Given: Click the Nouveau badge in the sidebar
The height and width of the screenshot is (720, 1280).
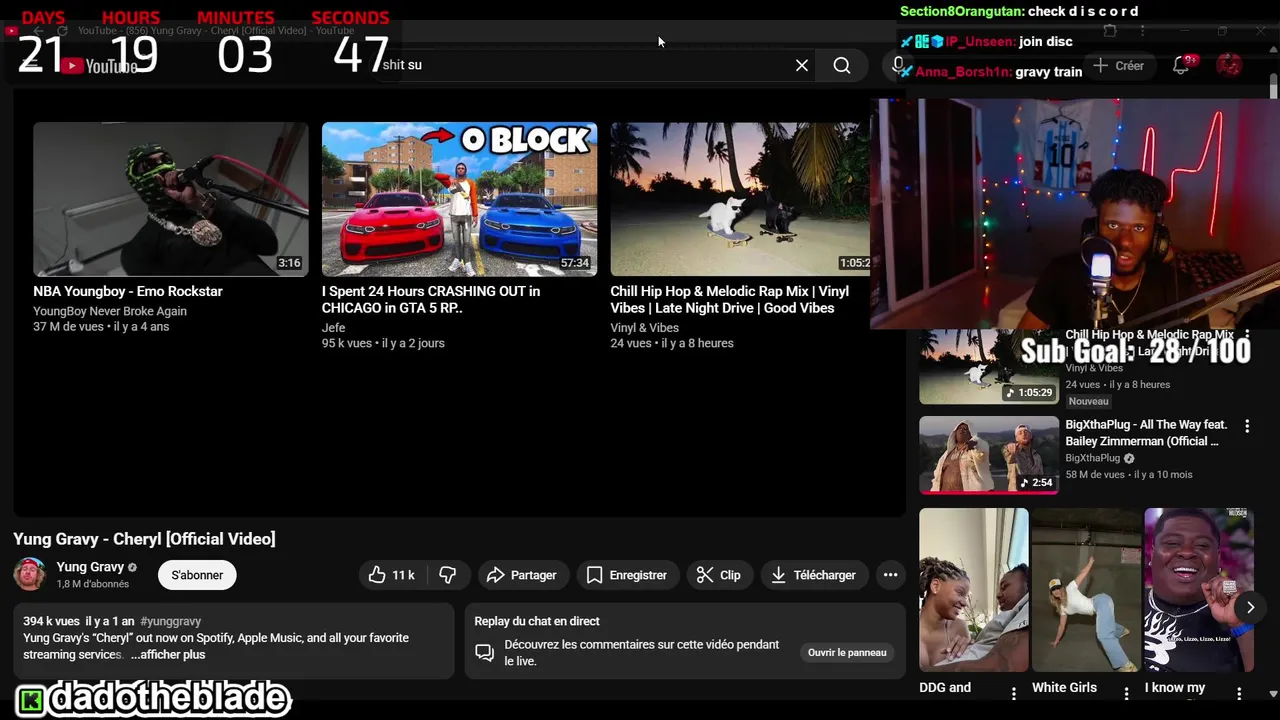Looking at the screenshot, I should 1089,401.
